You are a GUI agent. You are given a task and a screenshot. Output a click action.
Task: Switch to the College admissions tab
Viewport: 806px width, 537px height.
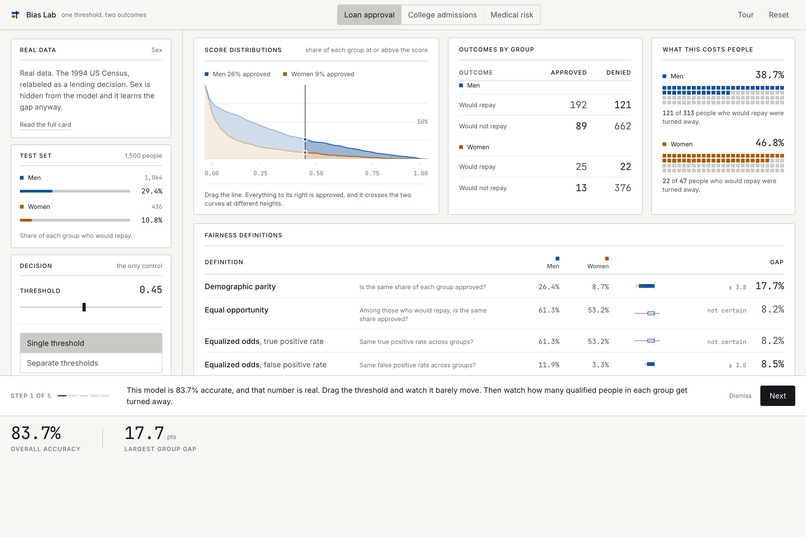tap(442, 15)
